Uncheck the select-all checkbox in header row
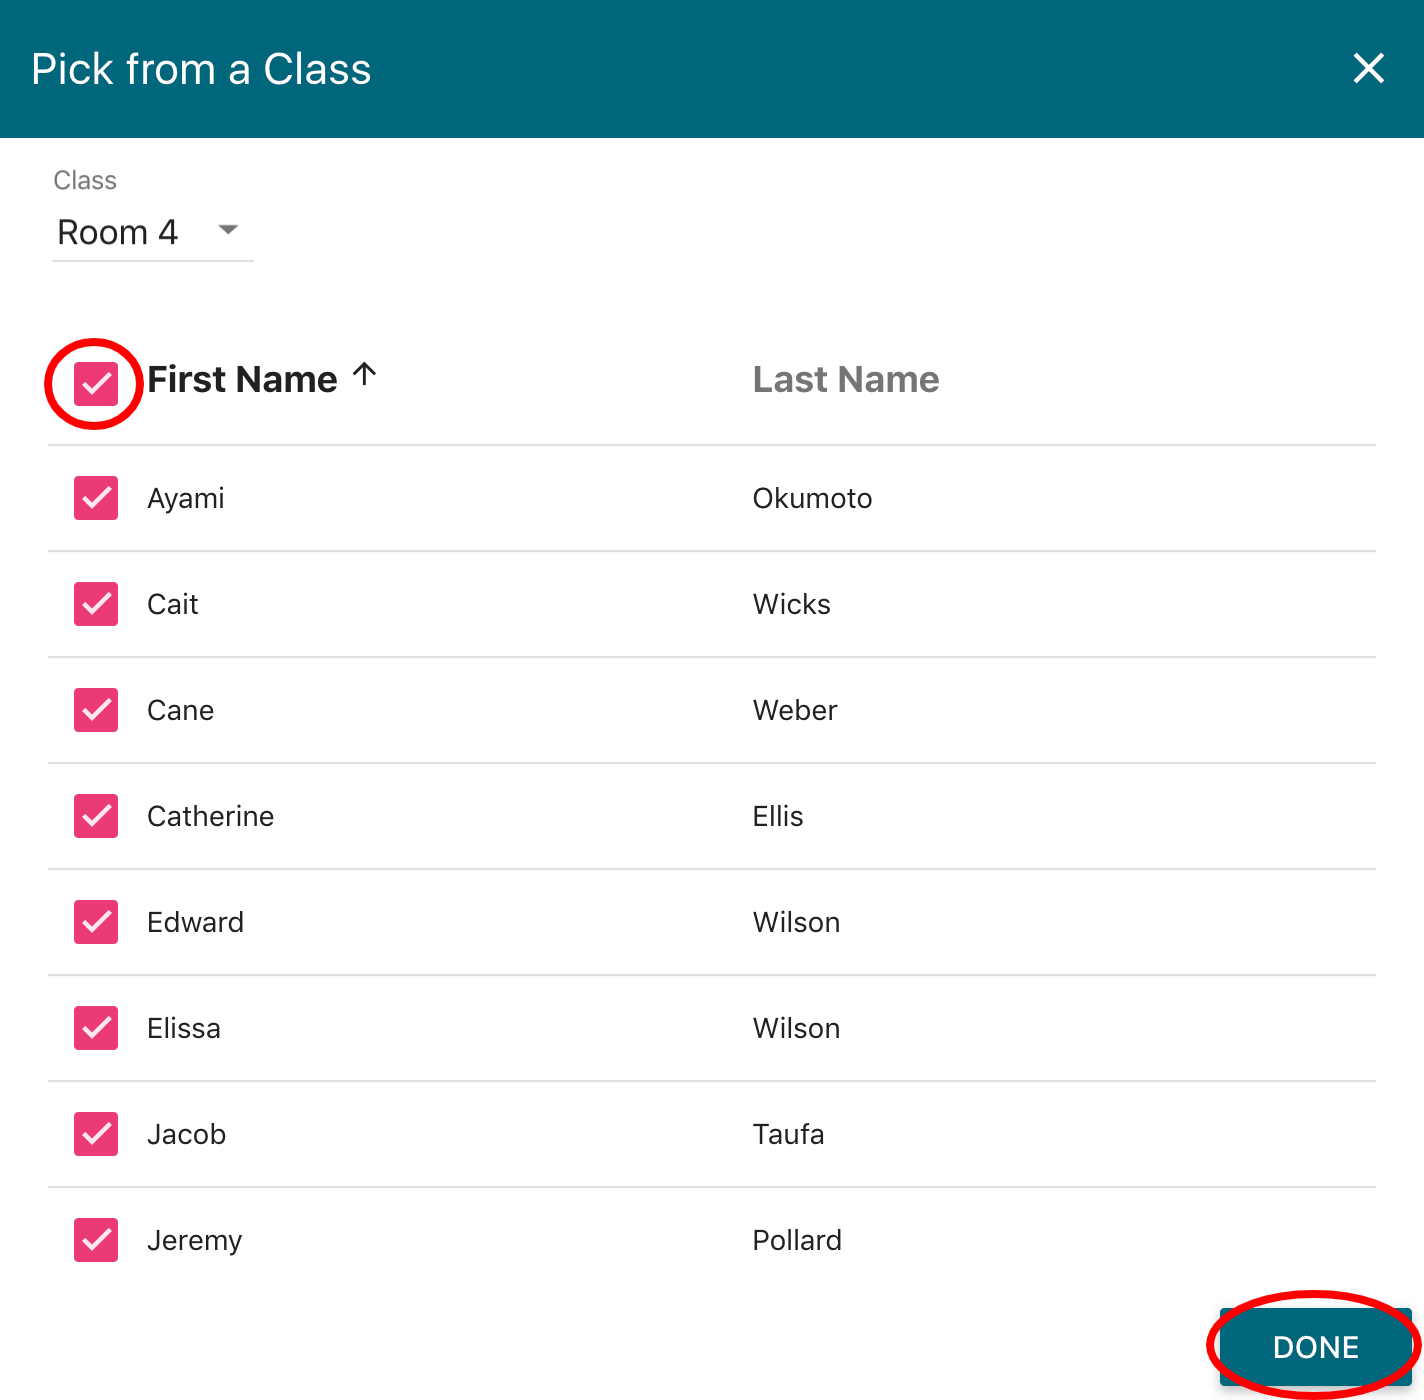1424x1400 pixels. (x=95, y=382)
